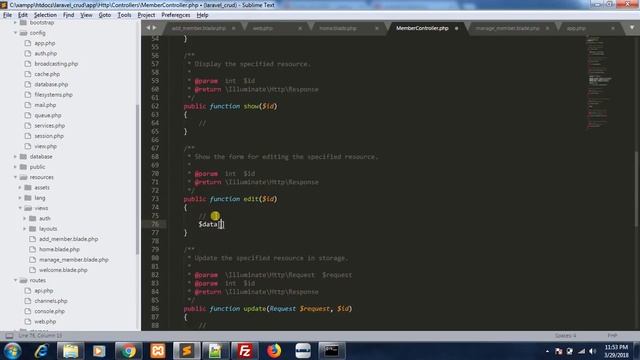Expand the layouts folder arrow
Image resolution: width=640 pixels, height=360 pixels.
pos(25,229)
